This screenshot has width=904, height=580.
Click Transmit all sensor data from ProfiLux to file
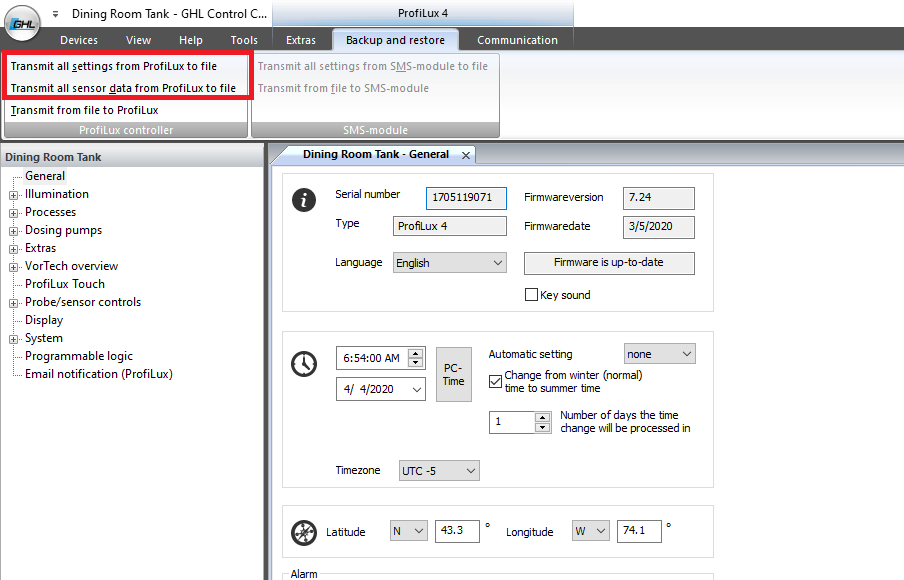[123, 88]
